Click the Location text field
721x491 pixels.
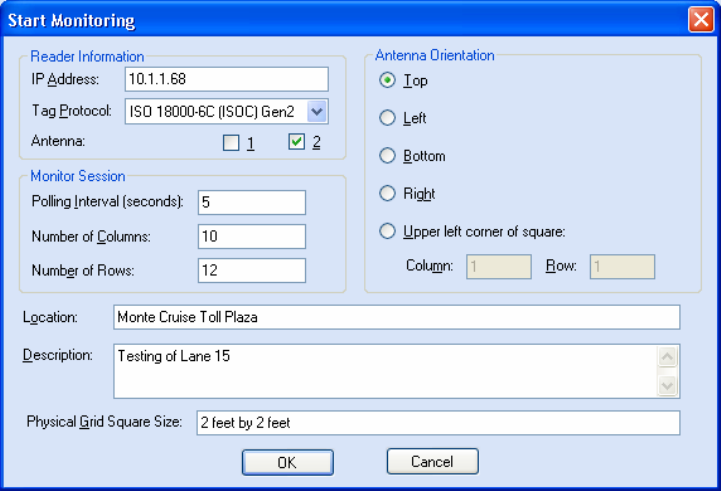397,317
